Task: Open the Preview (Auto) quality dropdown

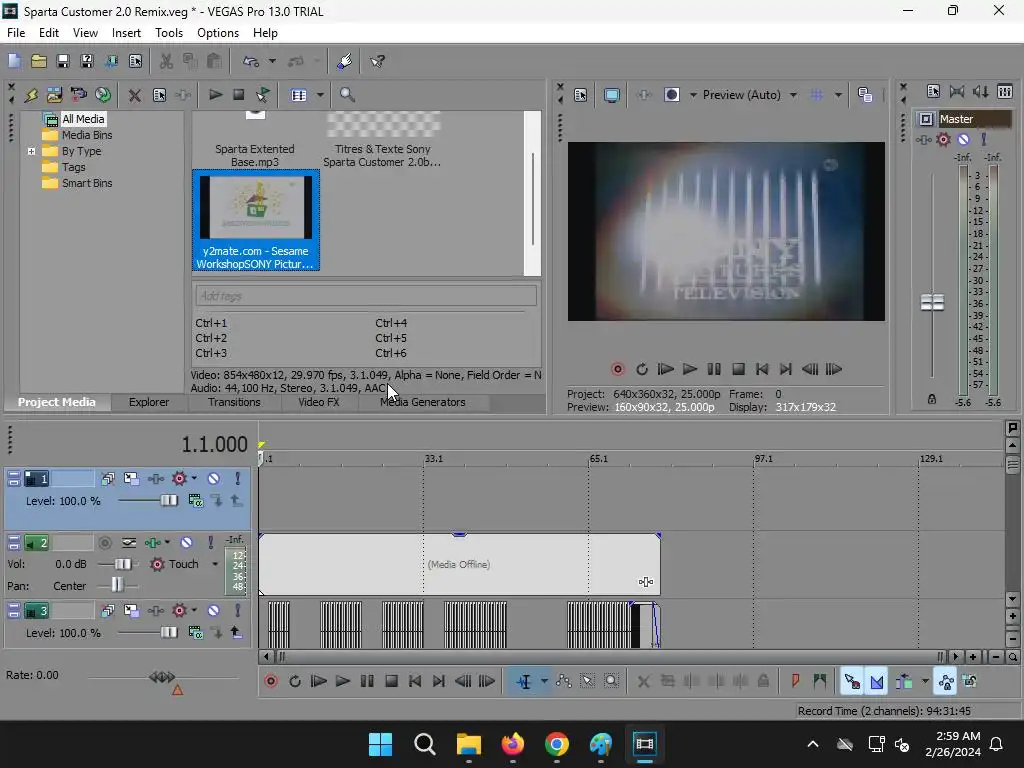Action: pos(793,95)
